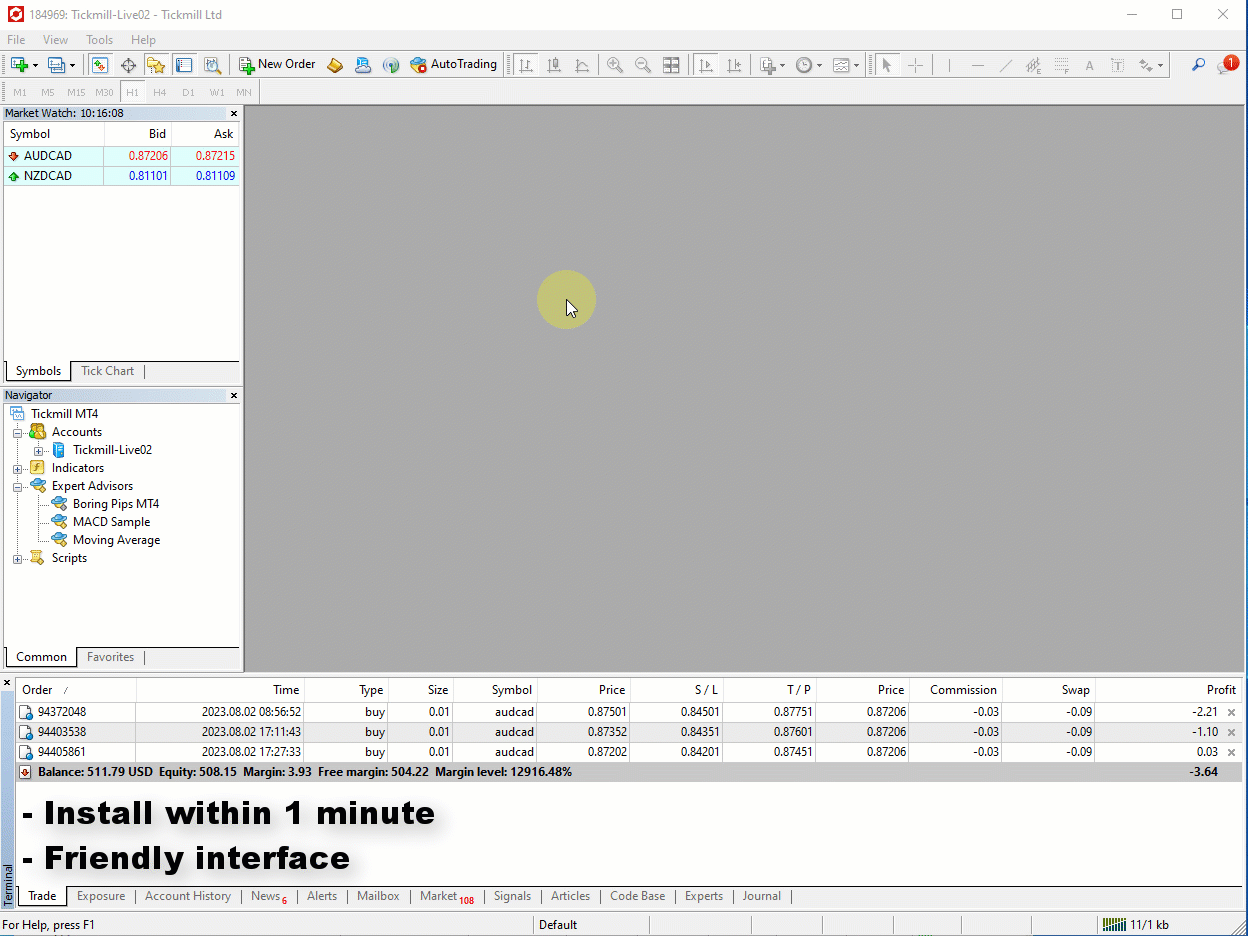
Task: Expand the Scripts tree node
Action: 18,558
